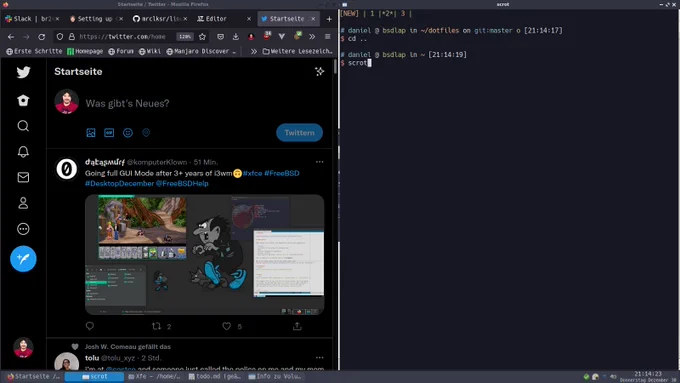The width and height of the screenshot is (680, 383).
Task: Open Twitter search via magnifier icon
Action: [23, 126]
